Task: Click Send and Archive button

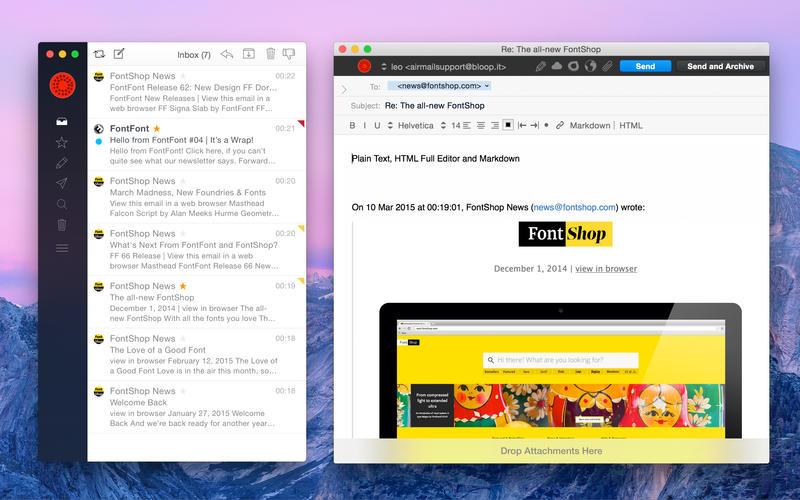Action: (x=720, y=66)
